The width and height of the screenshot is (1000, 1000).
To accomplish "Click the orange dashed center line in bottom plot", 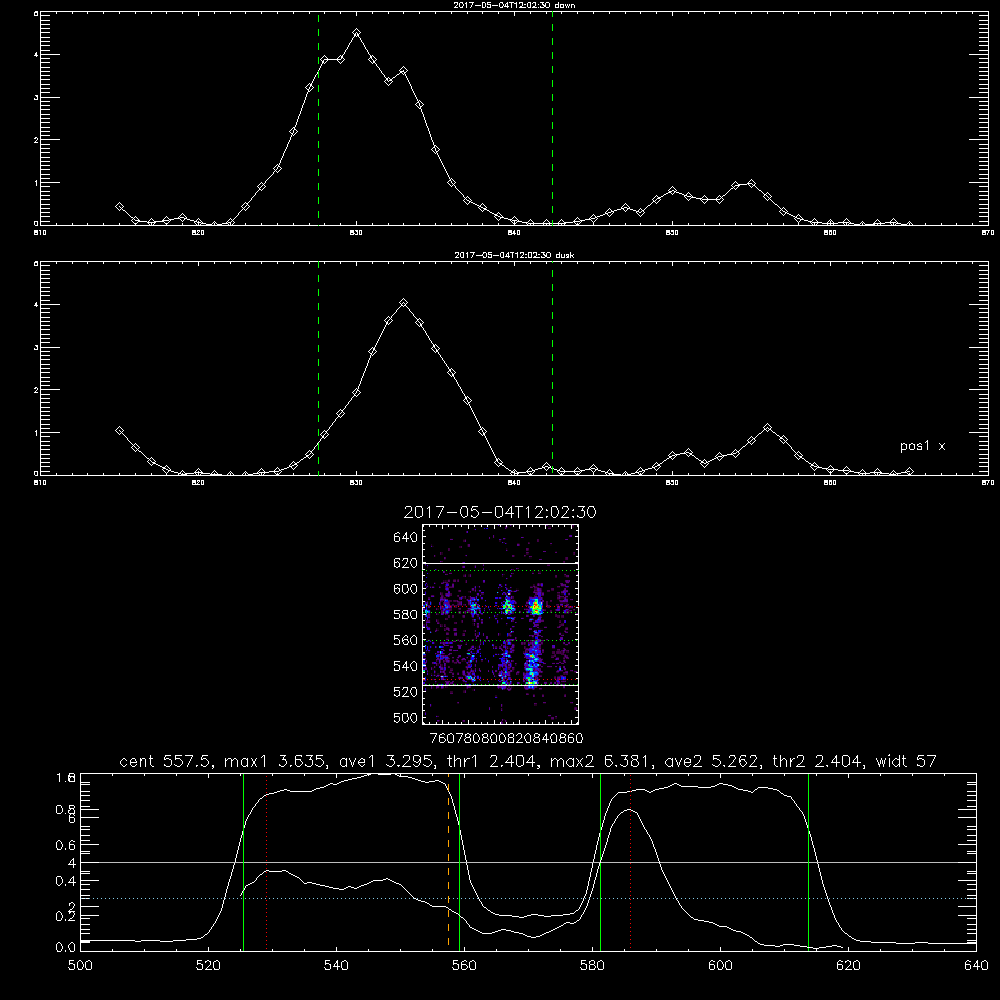I will (x=448, y=862).
